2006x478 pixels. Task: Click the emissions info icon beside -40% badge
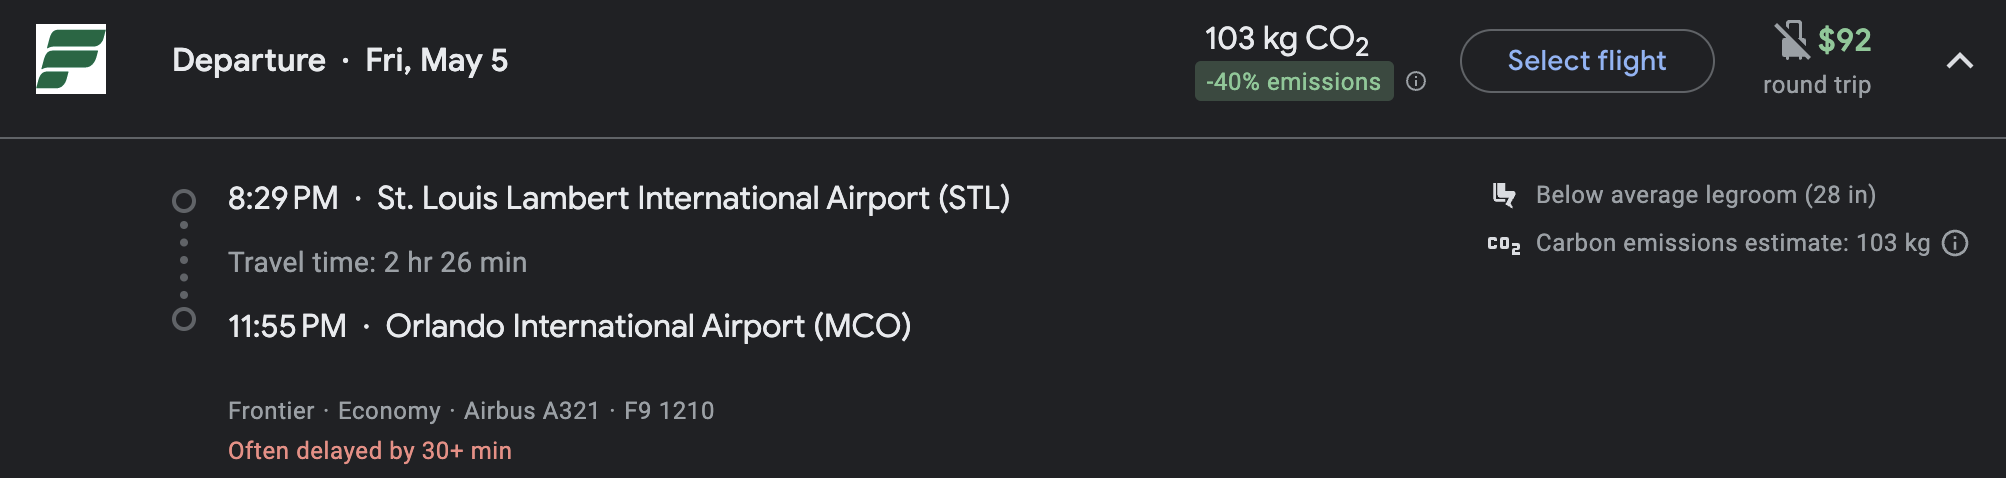coord(1416,82)
